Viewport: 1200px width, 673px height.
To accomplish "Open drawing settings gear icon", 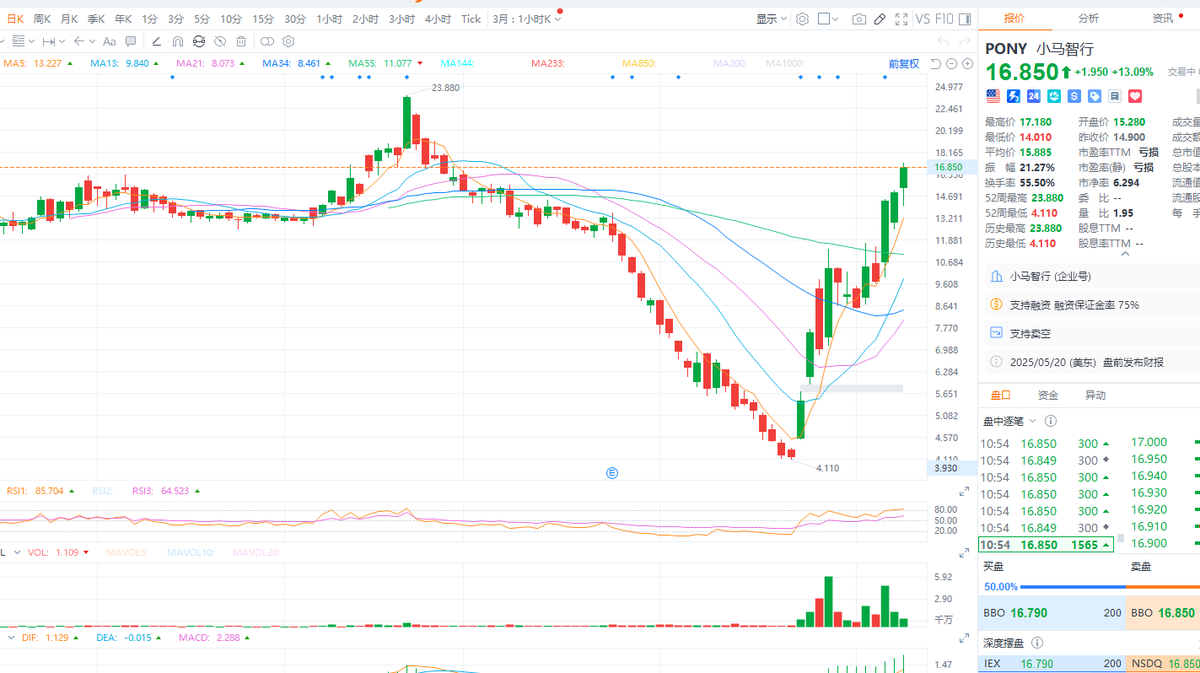I will [288, 41].
